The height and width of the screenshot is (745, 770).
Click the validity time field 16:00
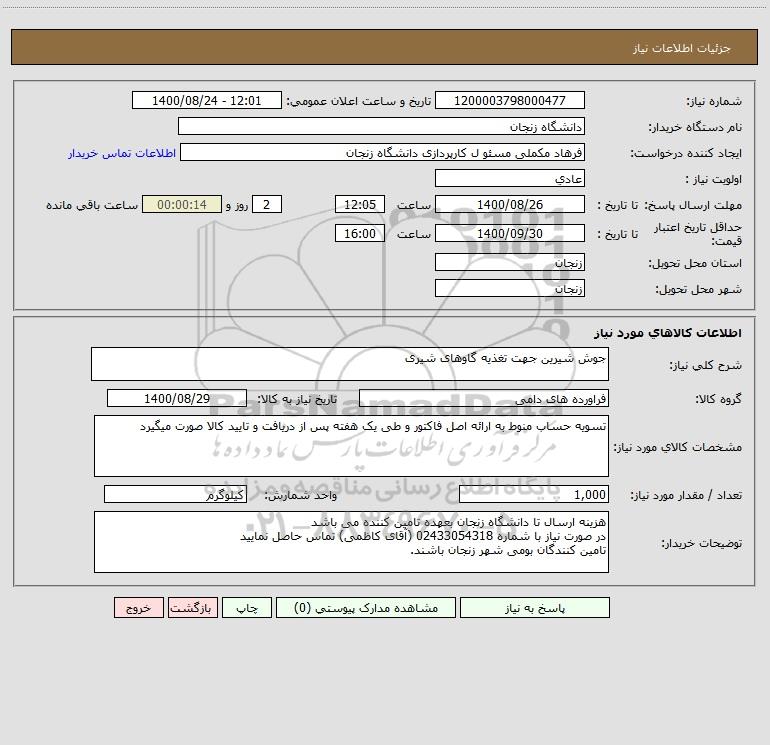[359, 233]
